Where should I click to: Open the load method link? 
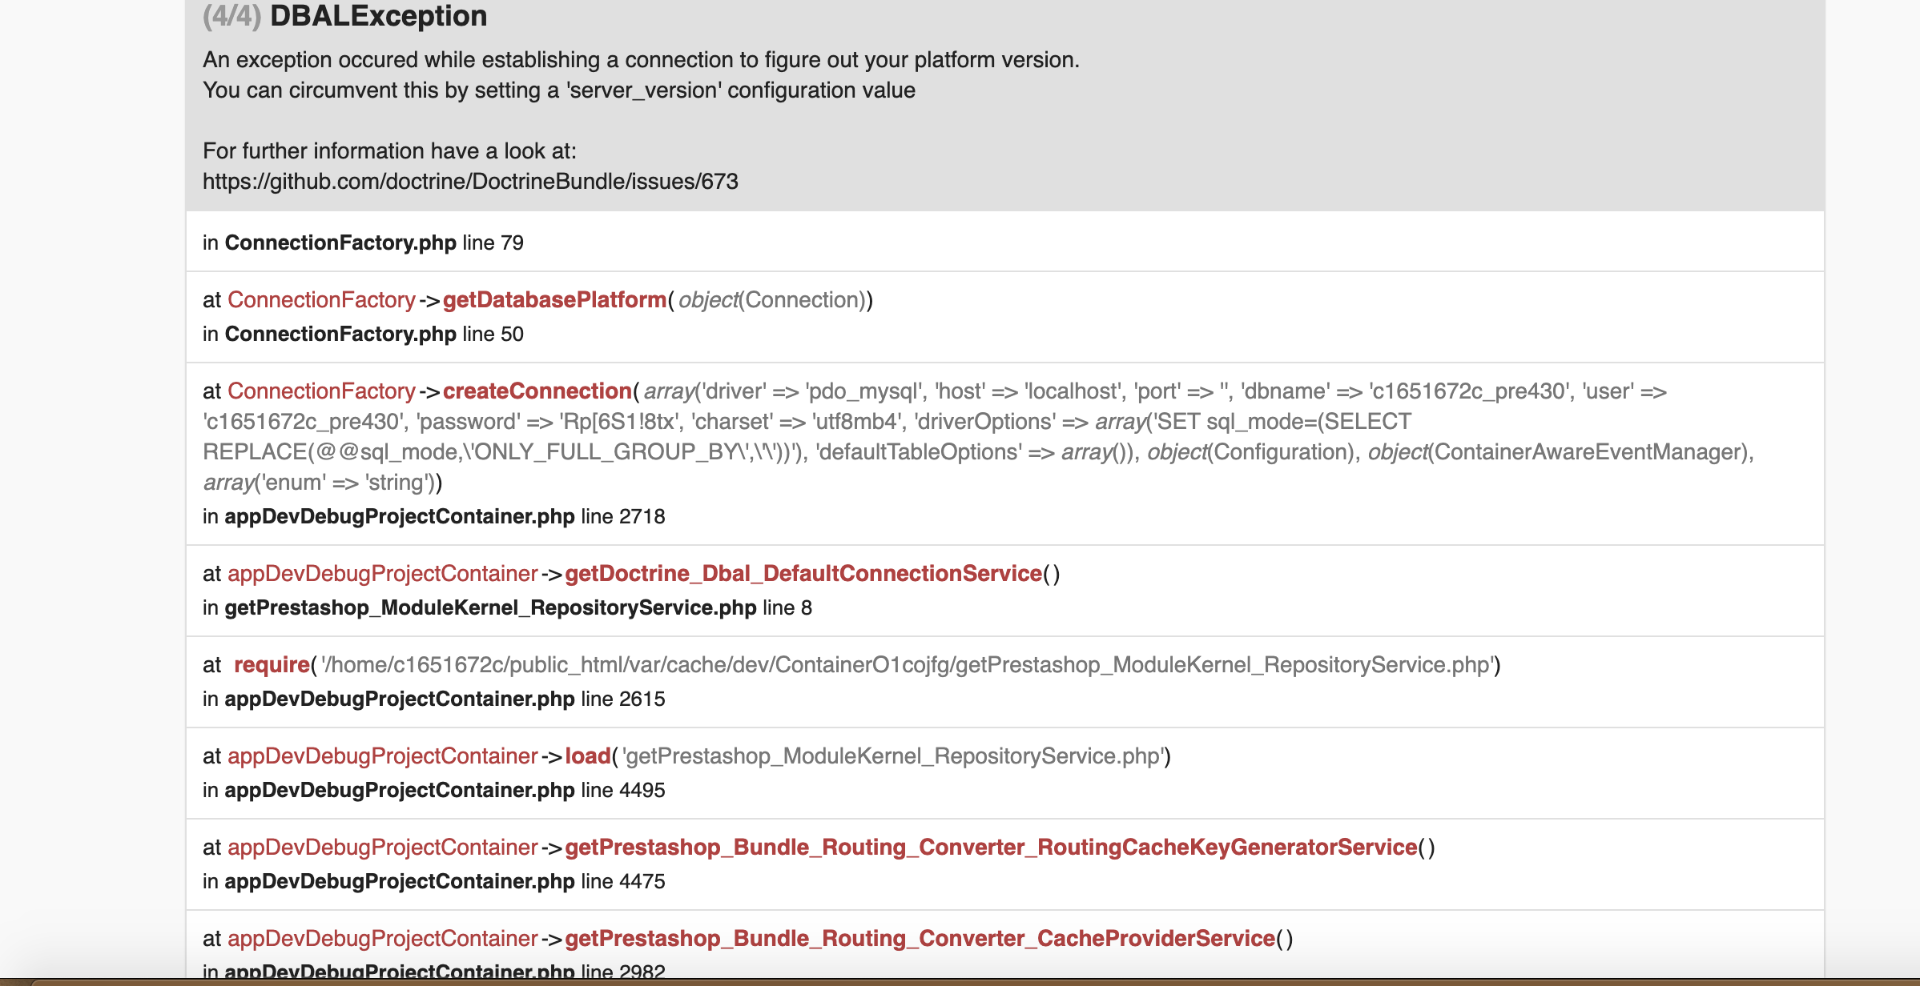point(587,756)
